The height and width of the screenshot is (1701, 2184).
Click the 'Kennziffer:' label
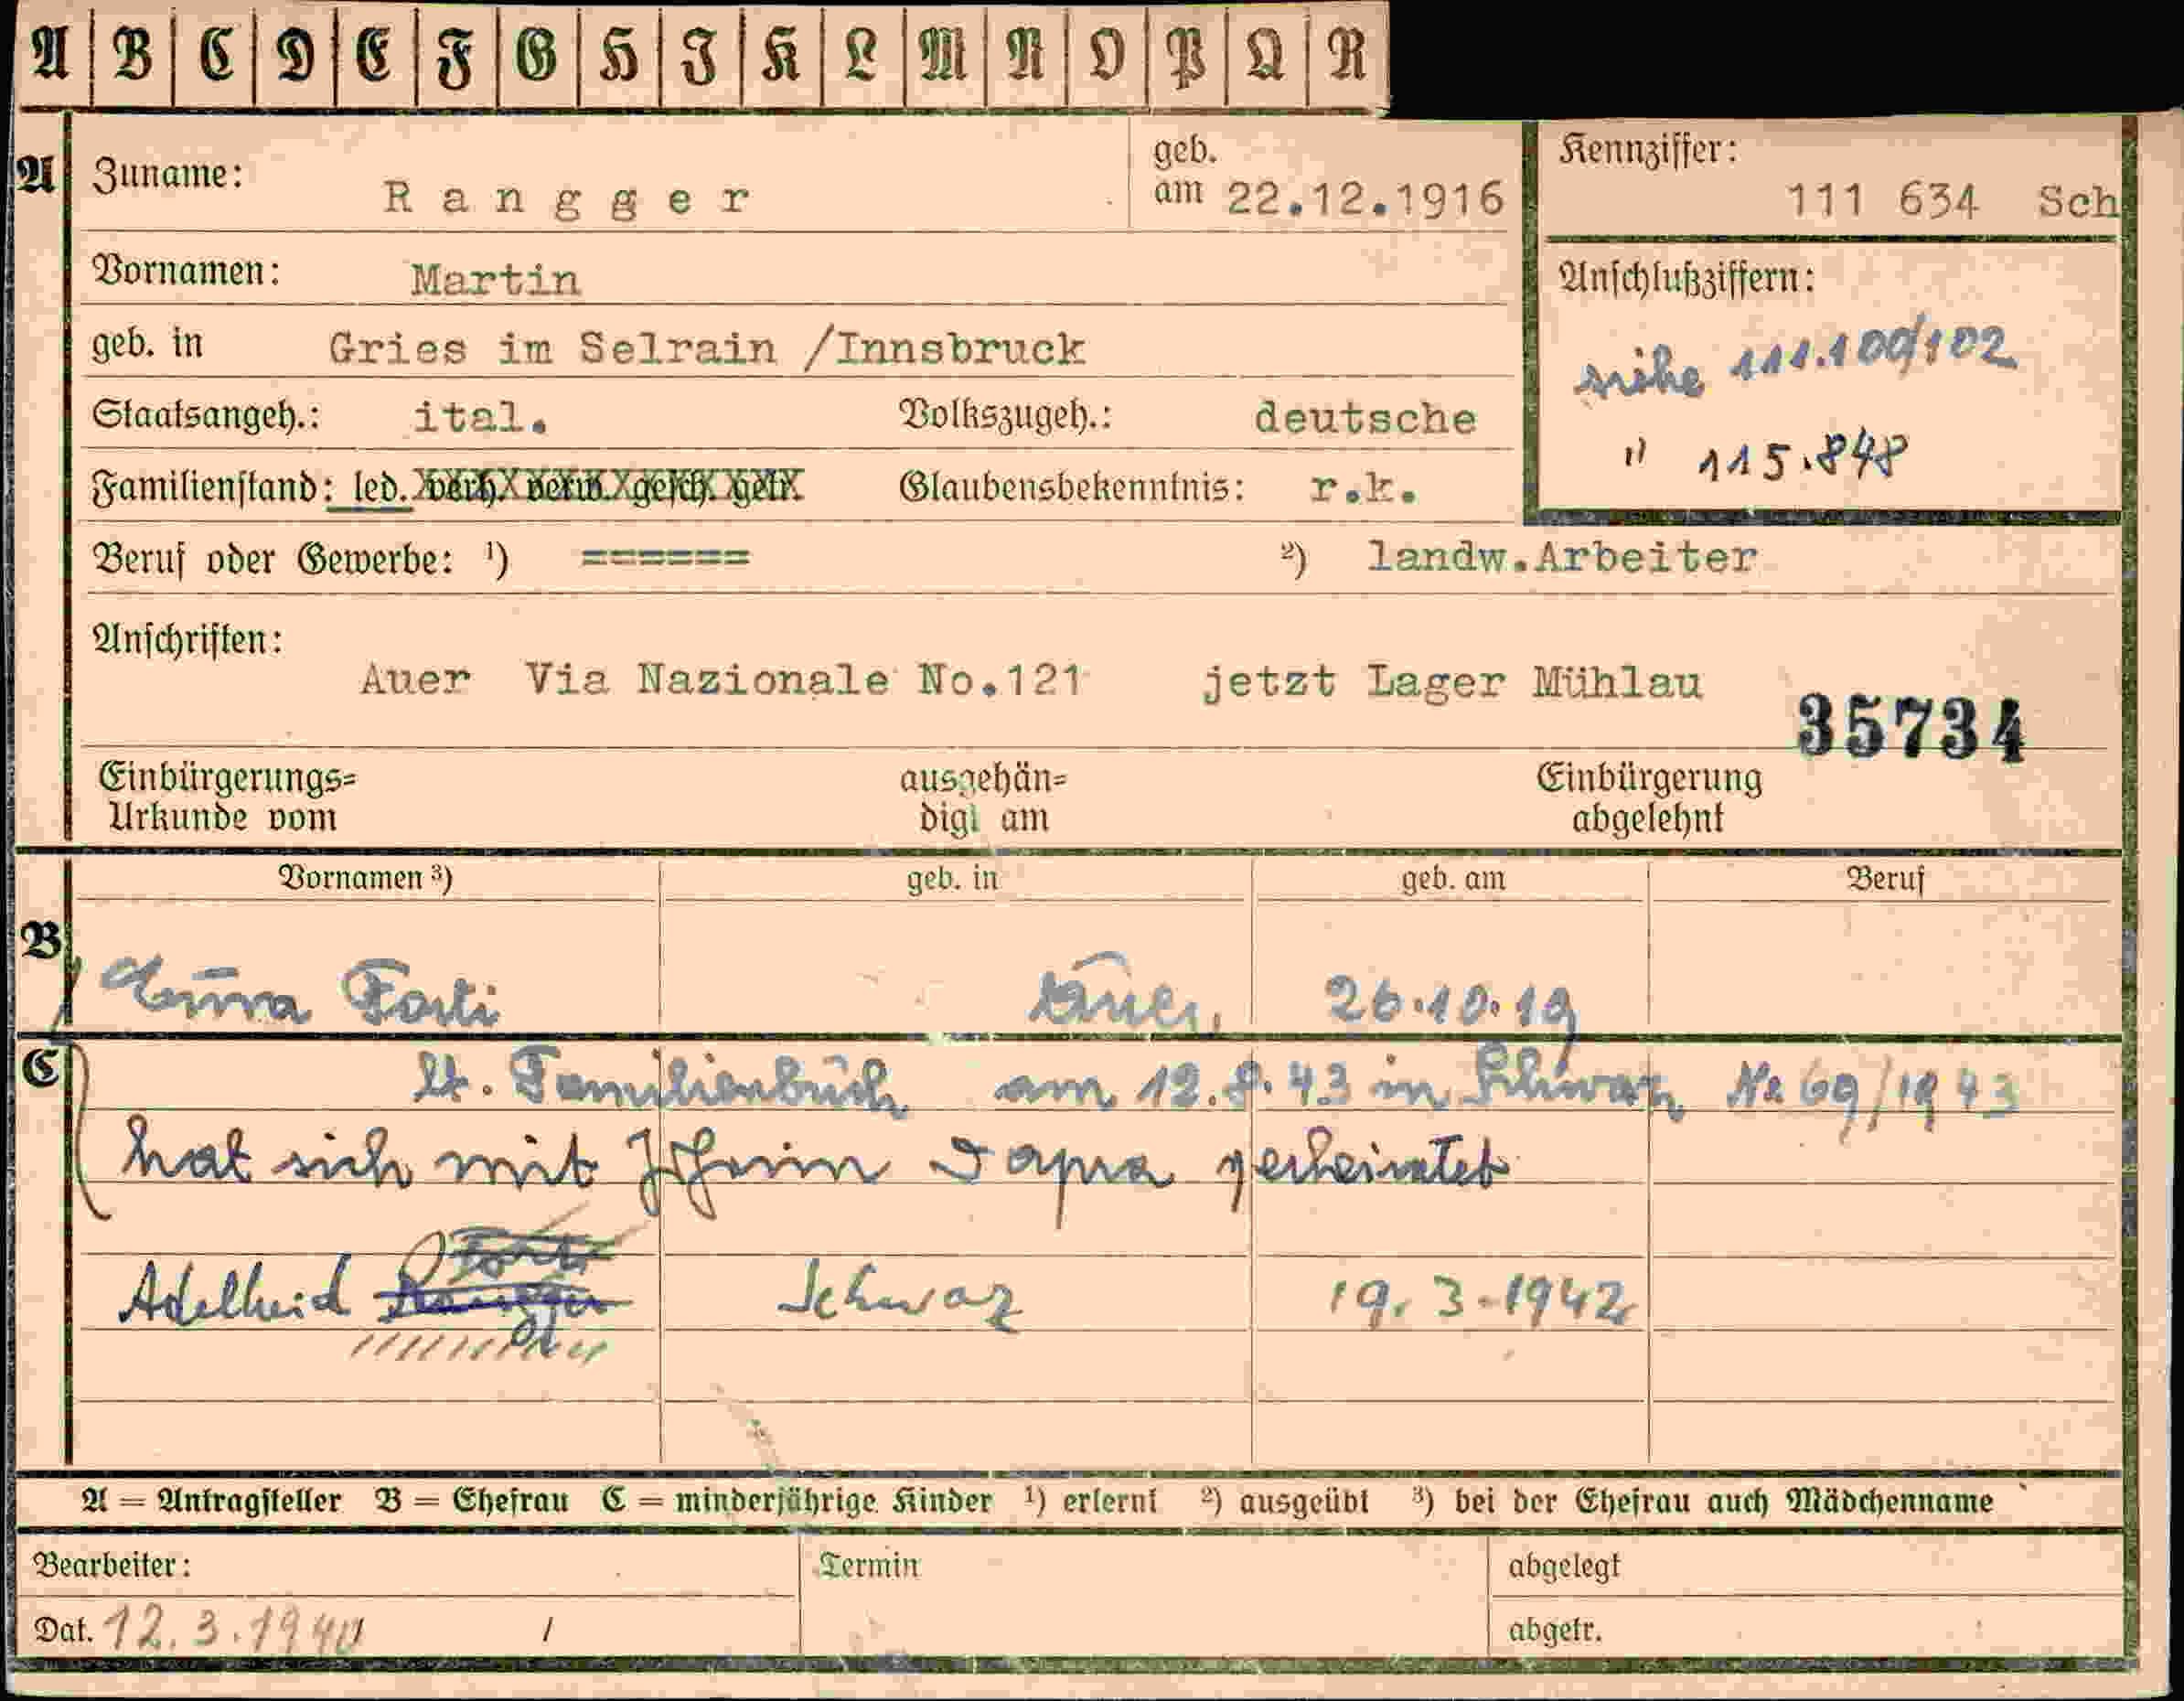pyautogui.click(x=1648, y=150)
